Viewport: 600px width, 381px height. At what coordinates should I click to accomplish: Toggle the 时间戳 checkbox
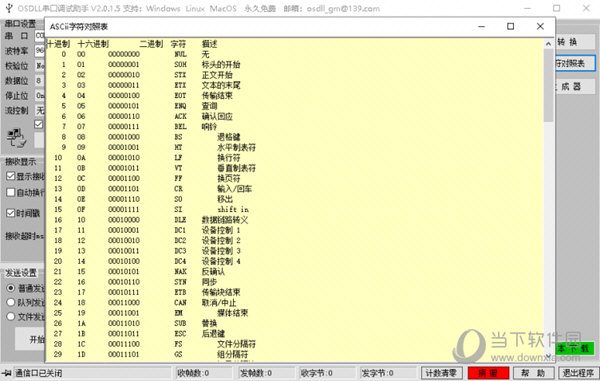10,213
